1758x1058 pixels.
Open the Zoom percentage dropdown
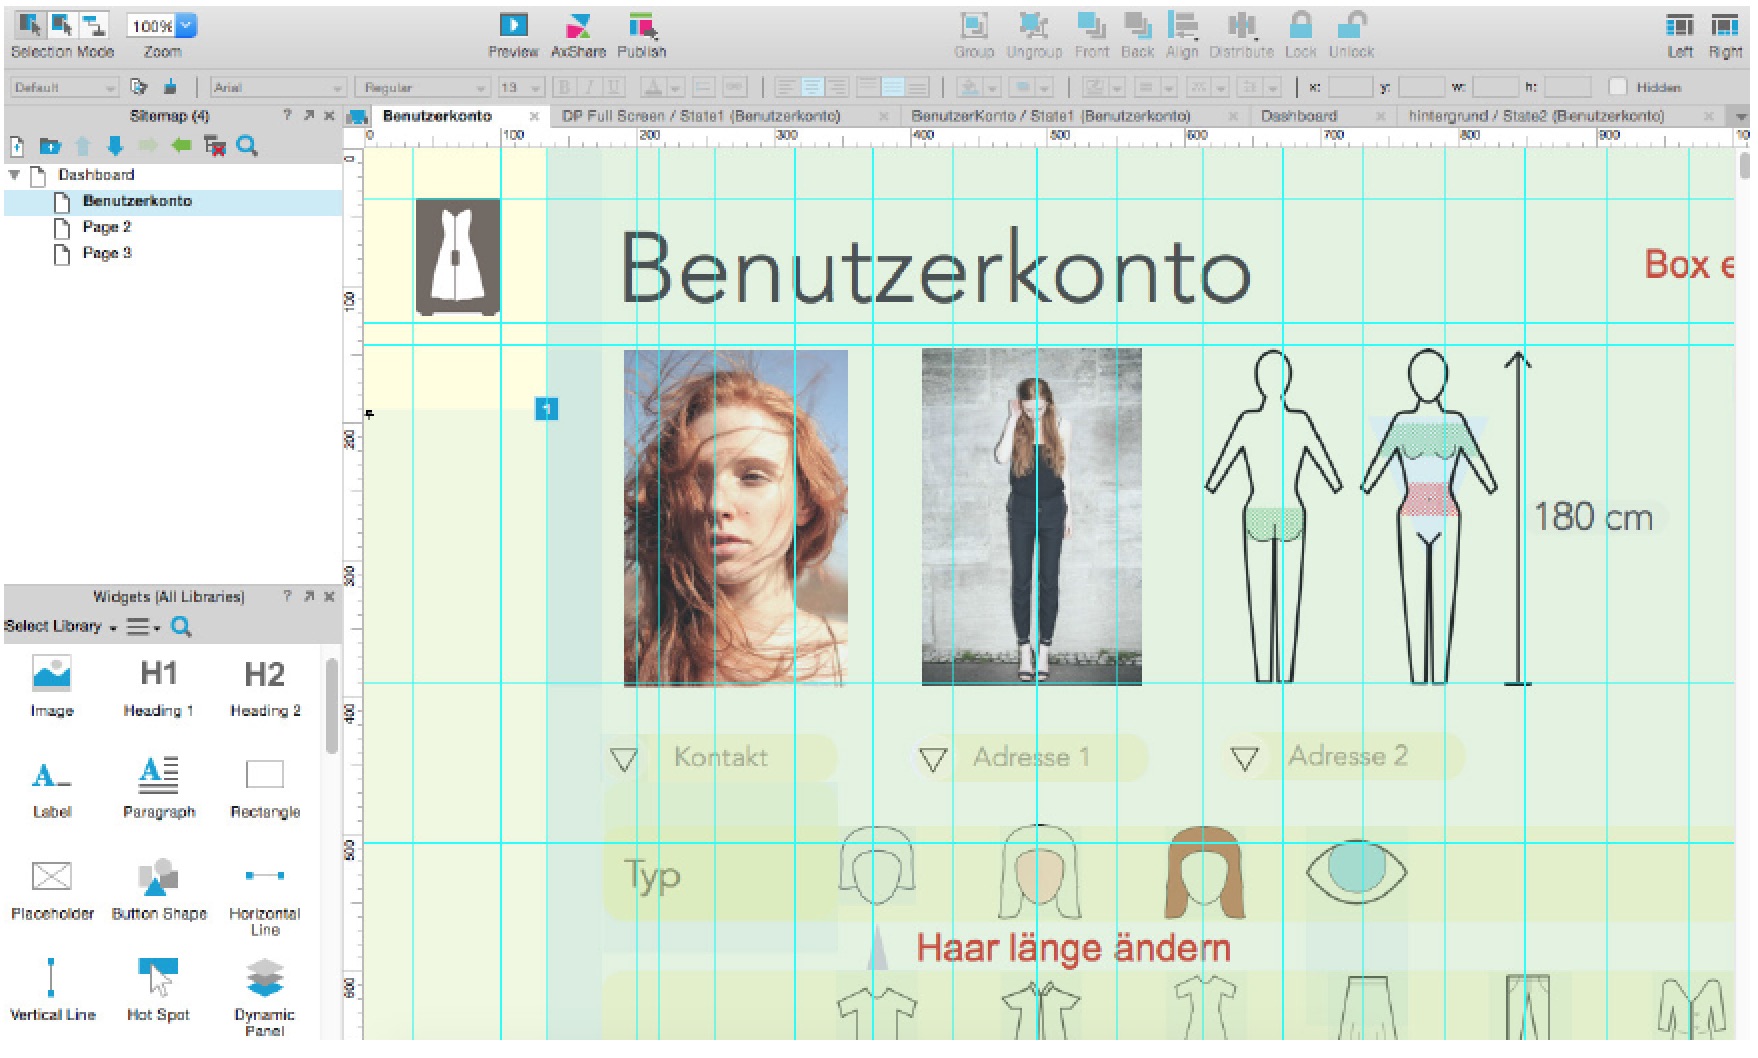(x=186, y=26)
